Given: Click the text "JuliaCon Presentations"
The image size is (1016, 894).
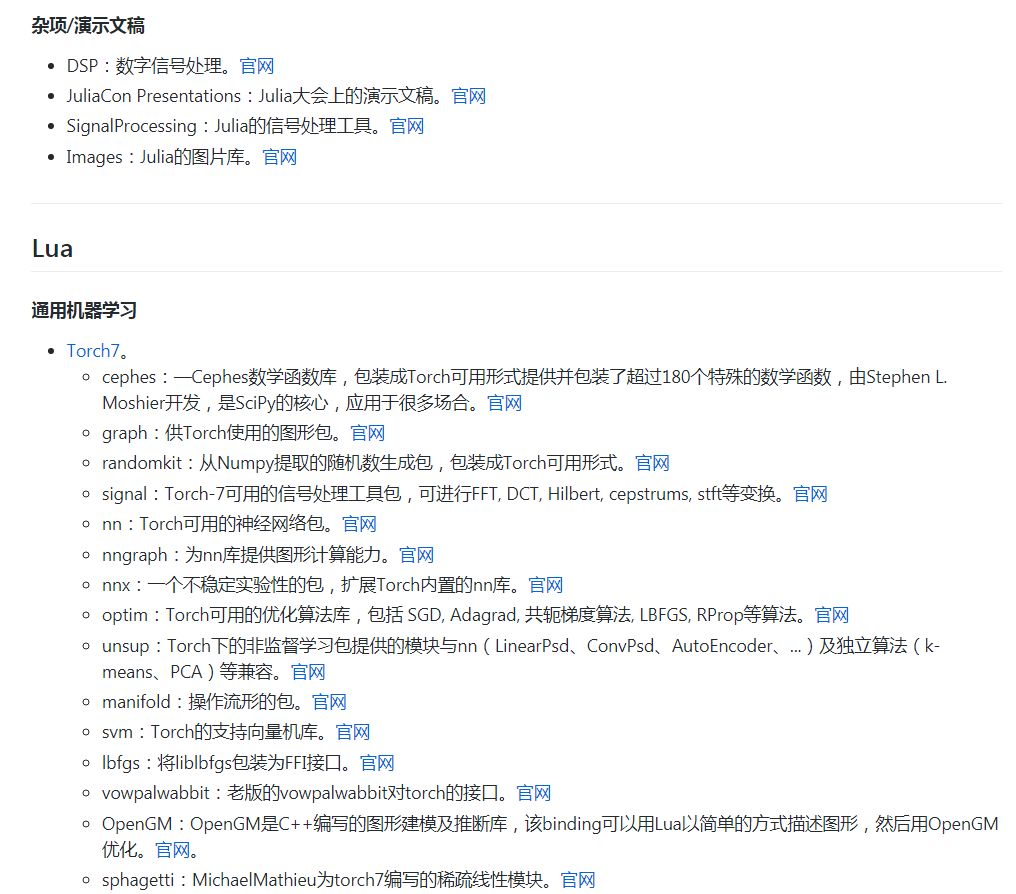Looking at the screenshot, I should coord(154,96).
